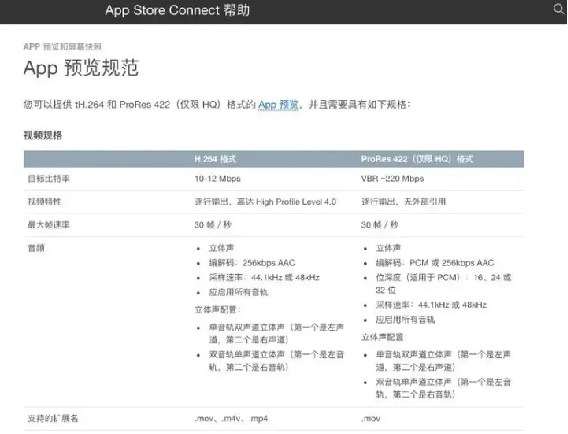Follow the App 预览 hyperlink
This screenshot has height=434, width=568.
[278, 105]
